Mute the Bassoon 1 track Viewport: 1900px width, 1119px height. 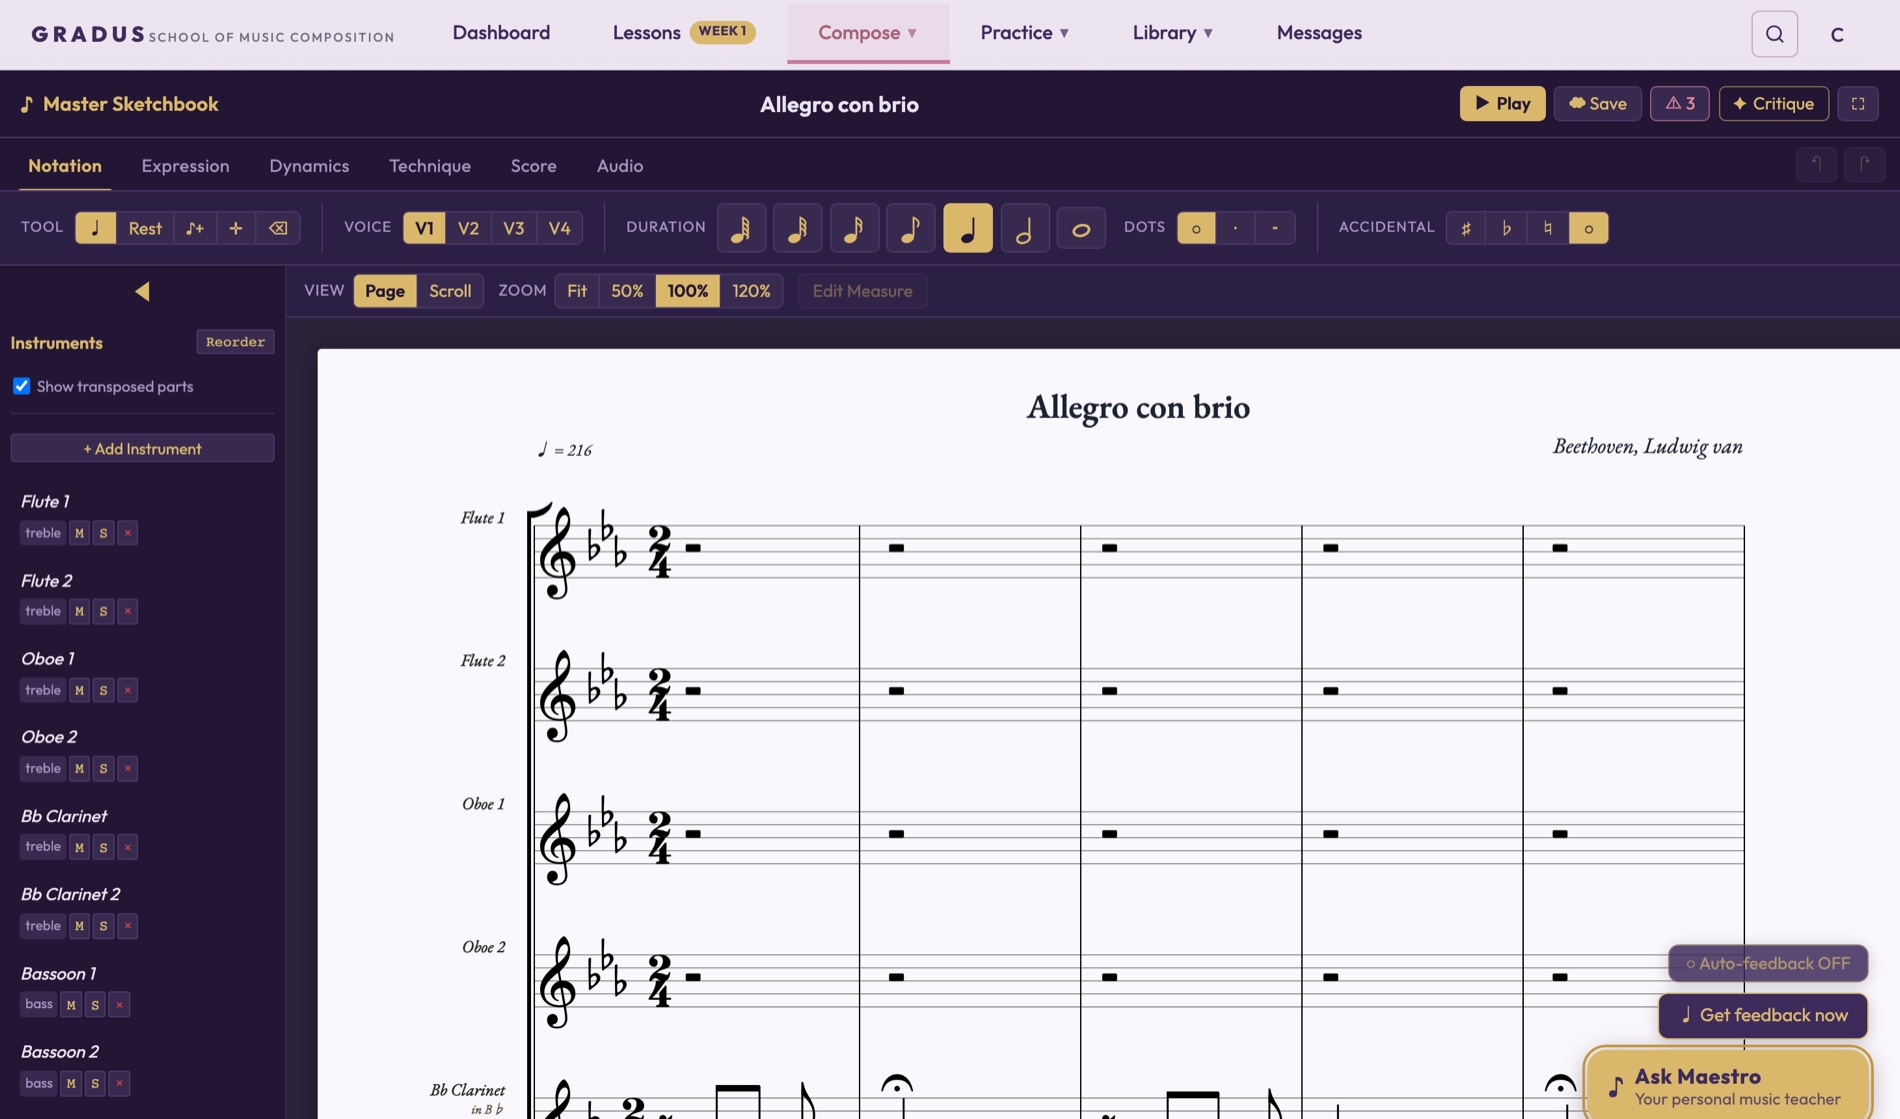pos(71,1004)
